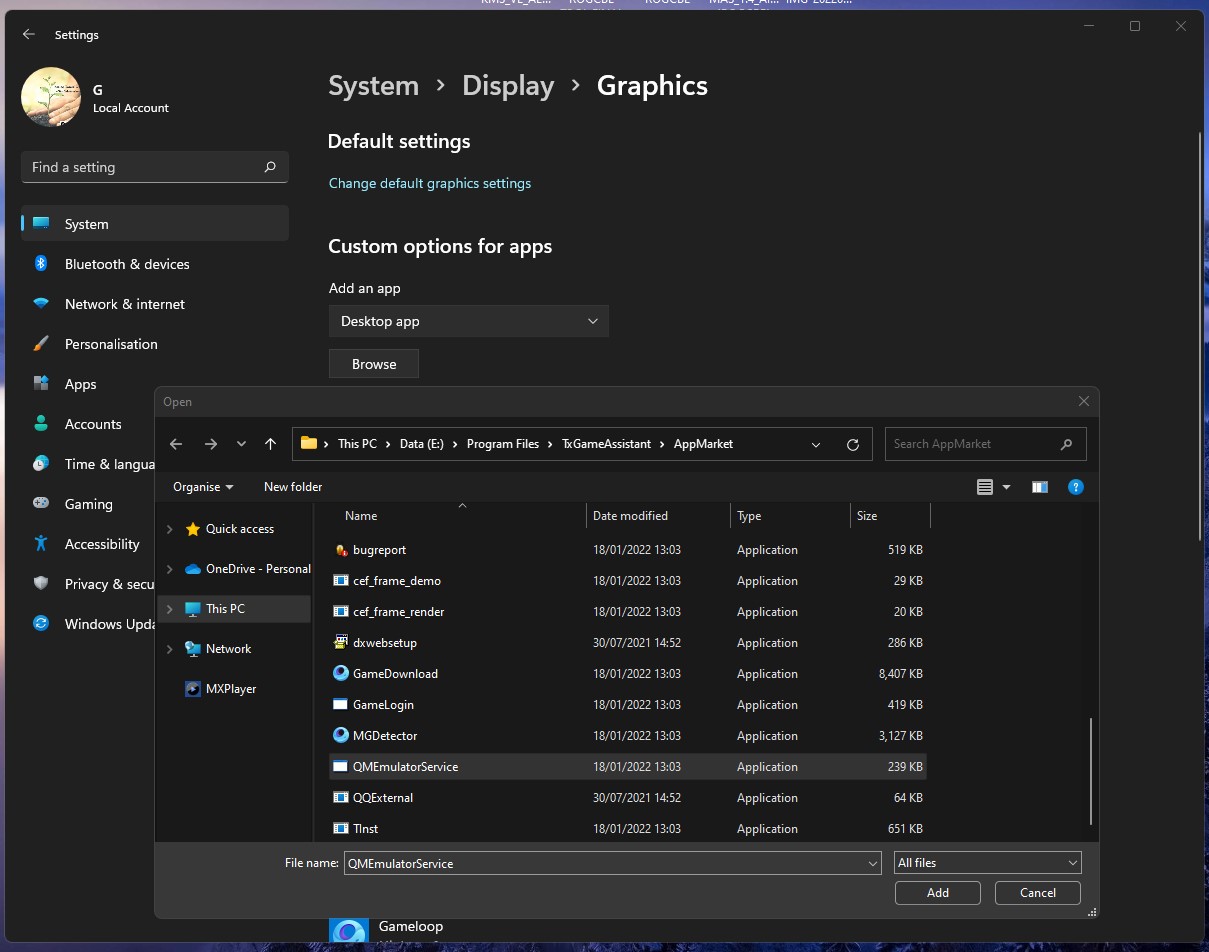The image size is (1209, 952).
Task: Click the cef_frame_render application icon
Action: (340, 612)
